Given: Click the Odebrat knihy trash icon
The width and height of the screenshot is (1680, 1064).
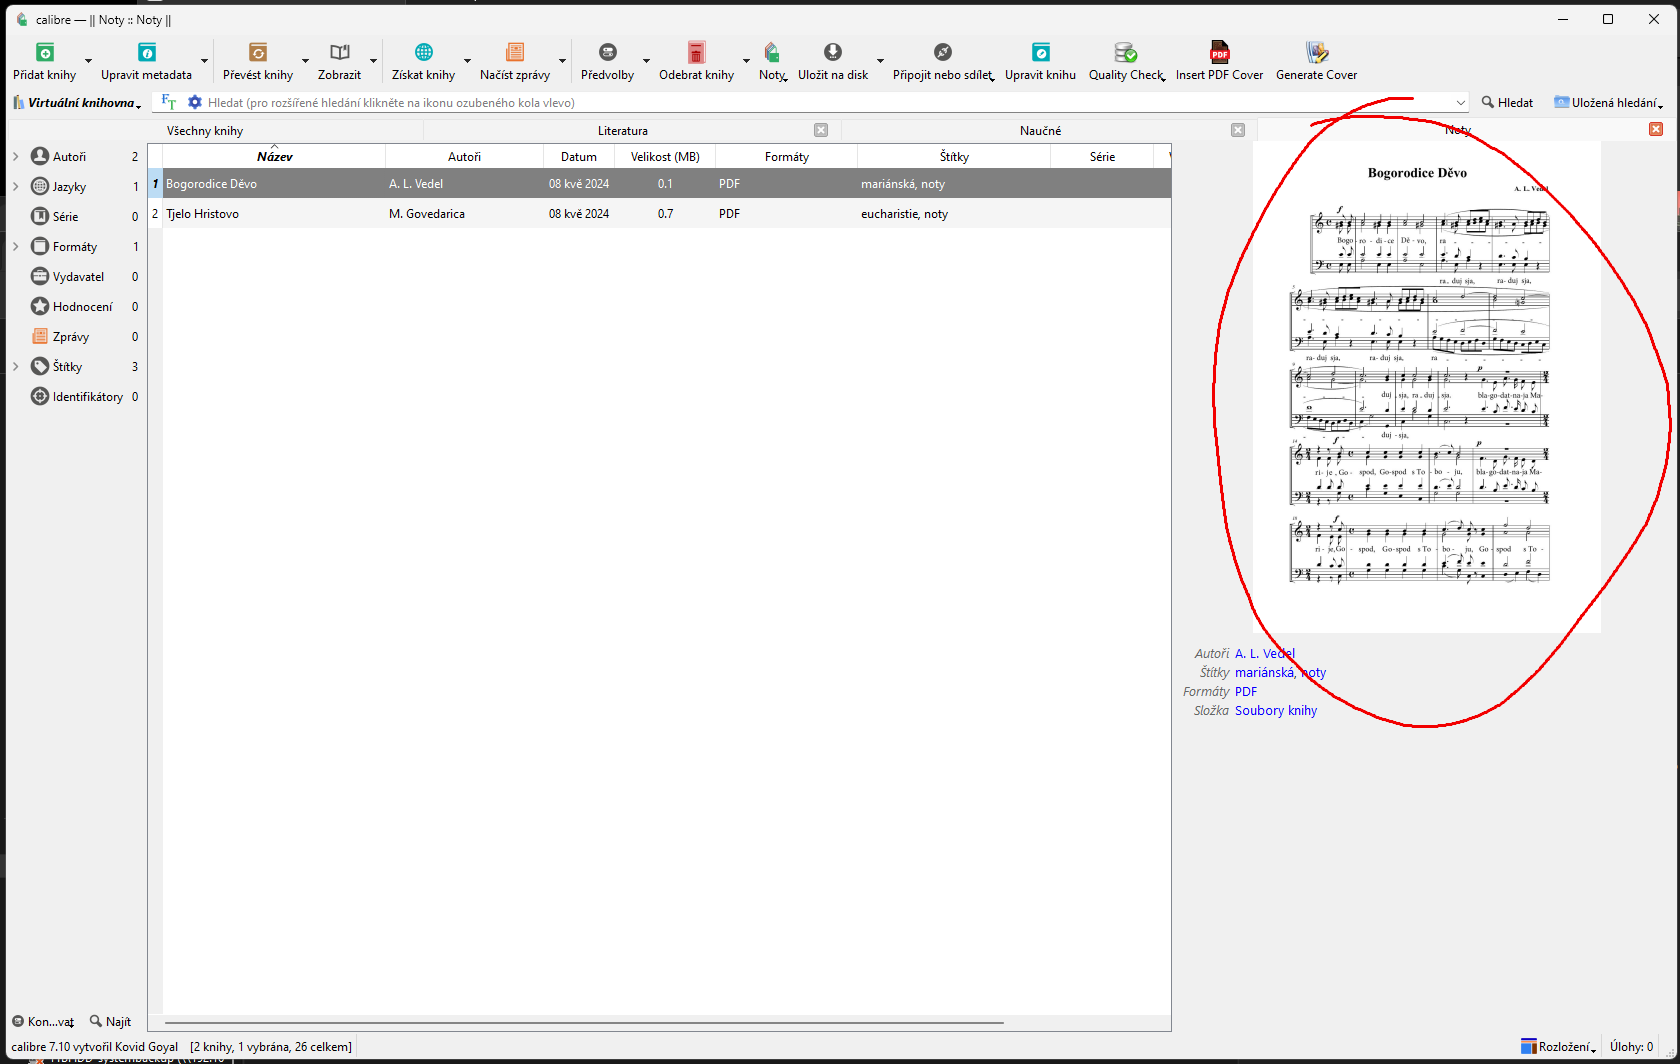Looking at the screenshot, I should (x=697, y=52).
